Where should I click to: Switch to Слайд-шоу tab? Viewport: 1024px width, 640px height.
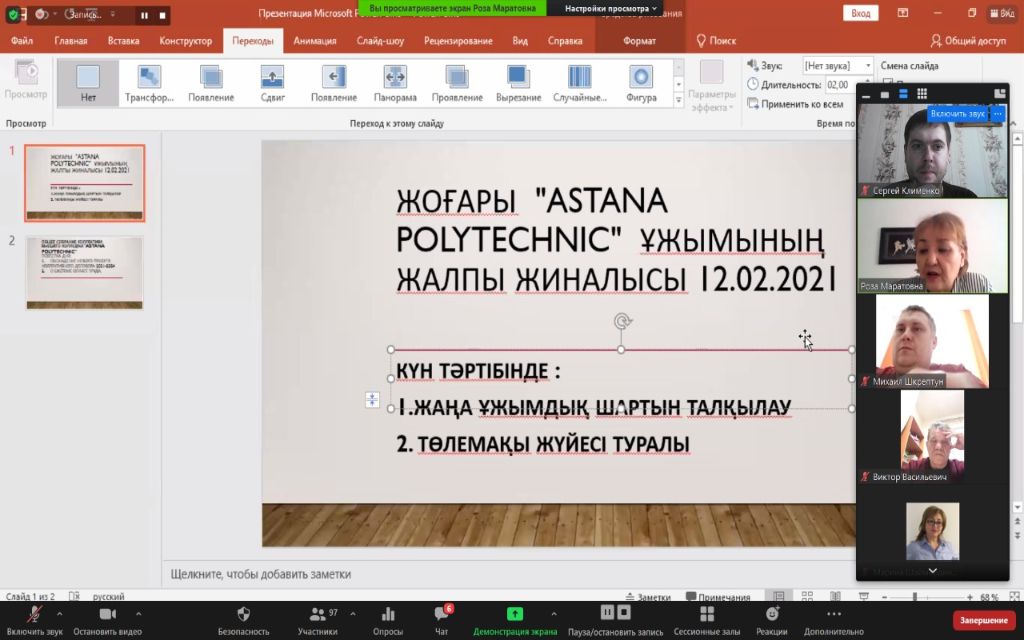[380, 40]
